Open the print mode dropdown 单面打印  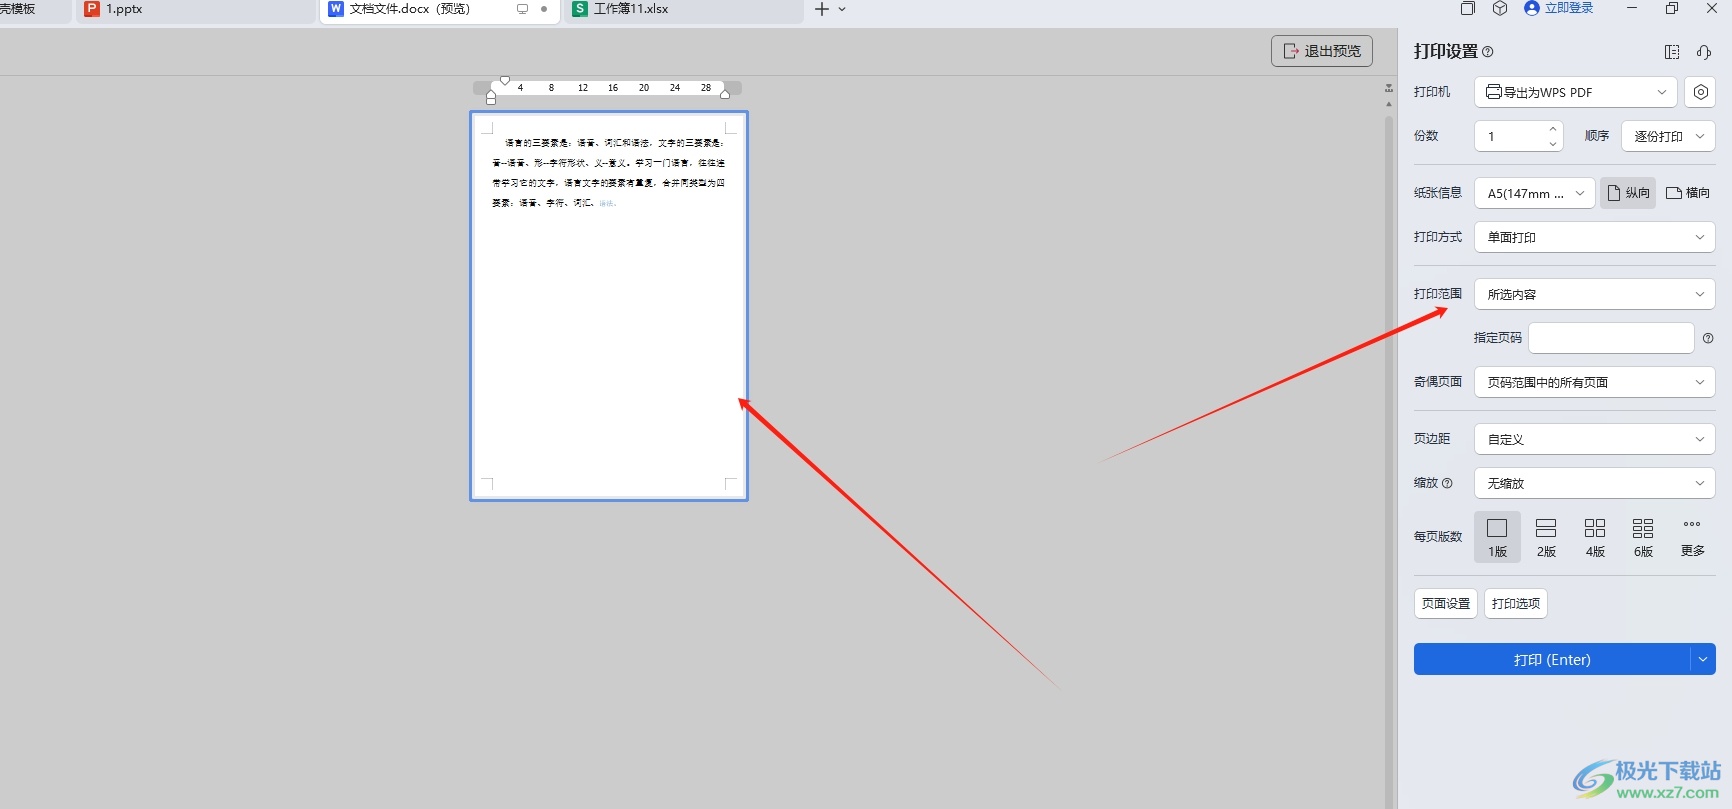coord(1594,237)
